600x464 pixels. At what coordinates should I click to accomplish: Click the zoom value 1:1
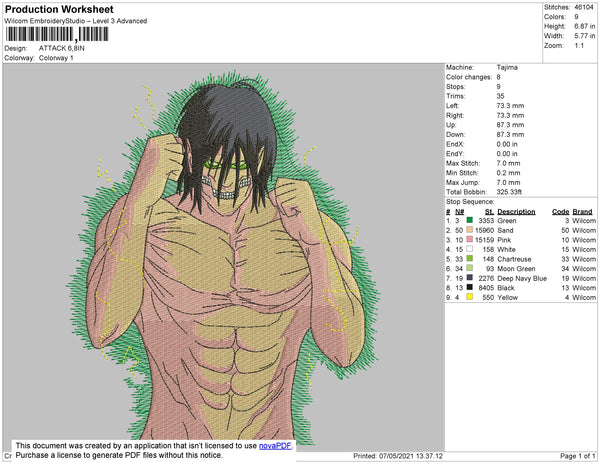pyautogui.click(x=579, y=46)
